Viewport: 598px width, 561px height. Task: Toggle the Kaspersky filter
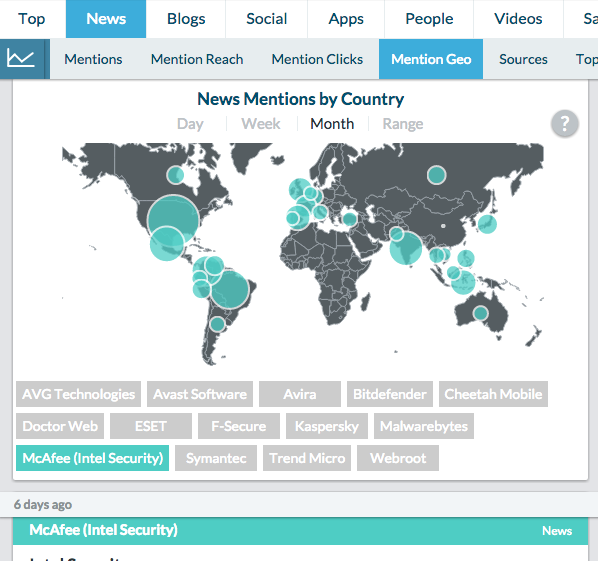point(327,426)
